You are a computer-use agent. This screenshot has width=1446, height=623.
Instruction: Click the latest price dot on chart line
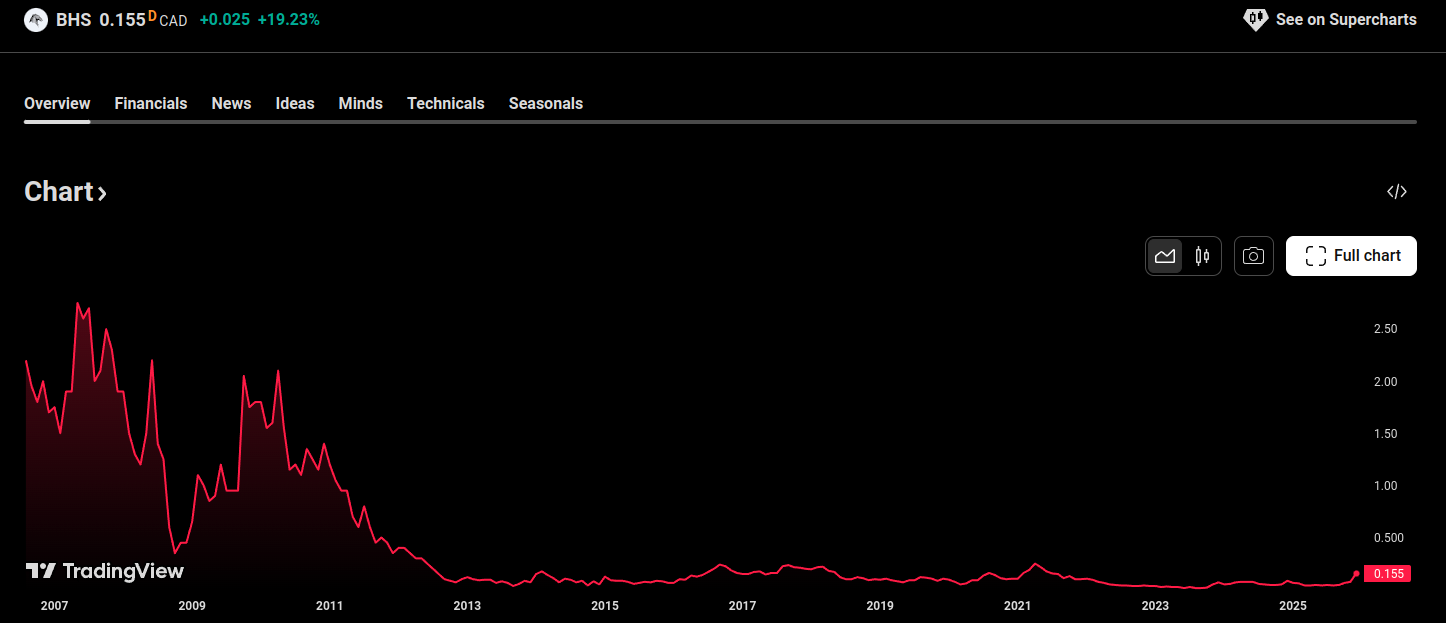point(1356,574)
